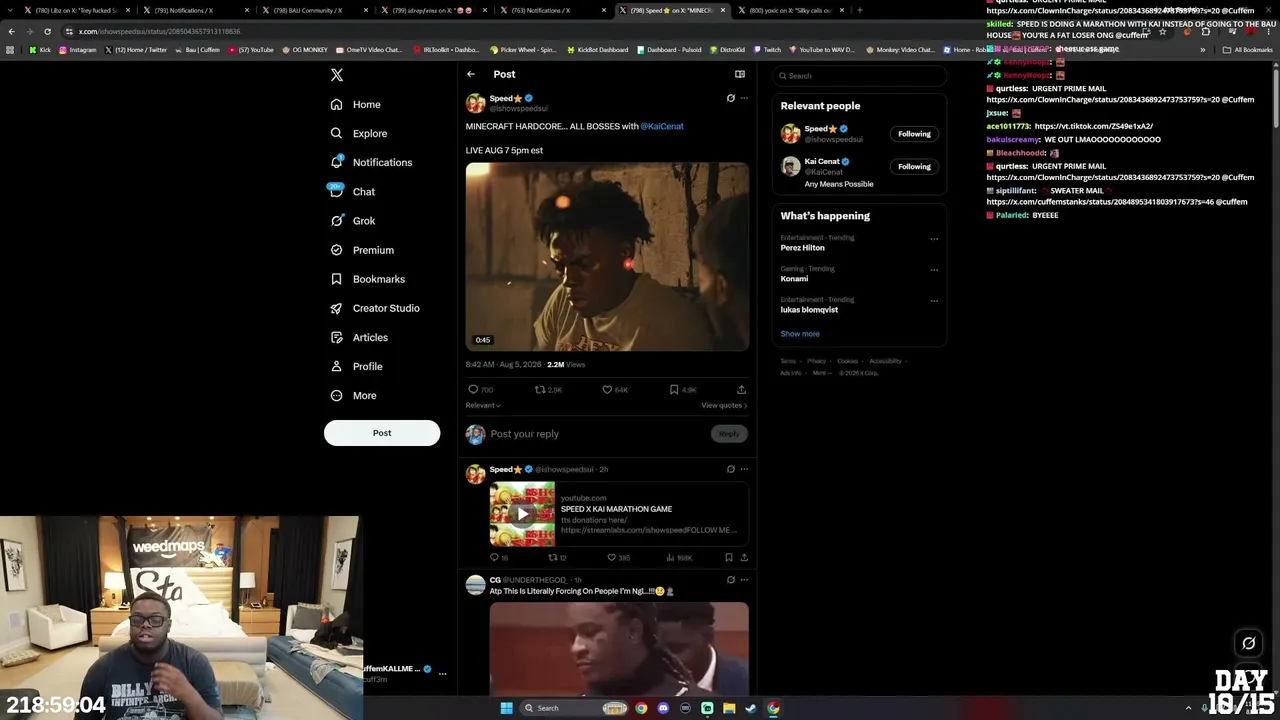Open the Relevant replies sort dropdown
Image resolution: width=1280 pixels, height=720 pixels.
coord(483,405)
